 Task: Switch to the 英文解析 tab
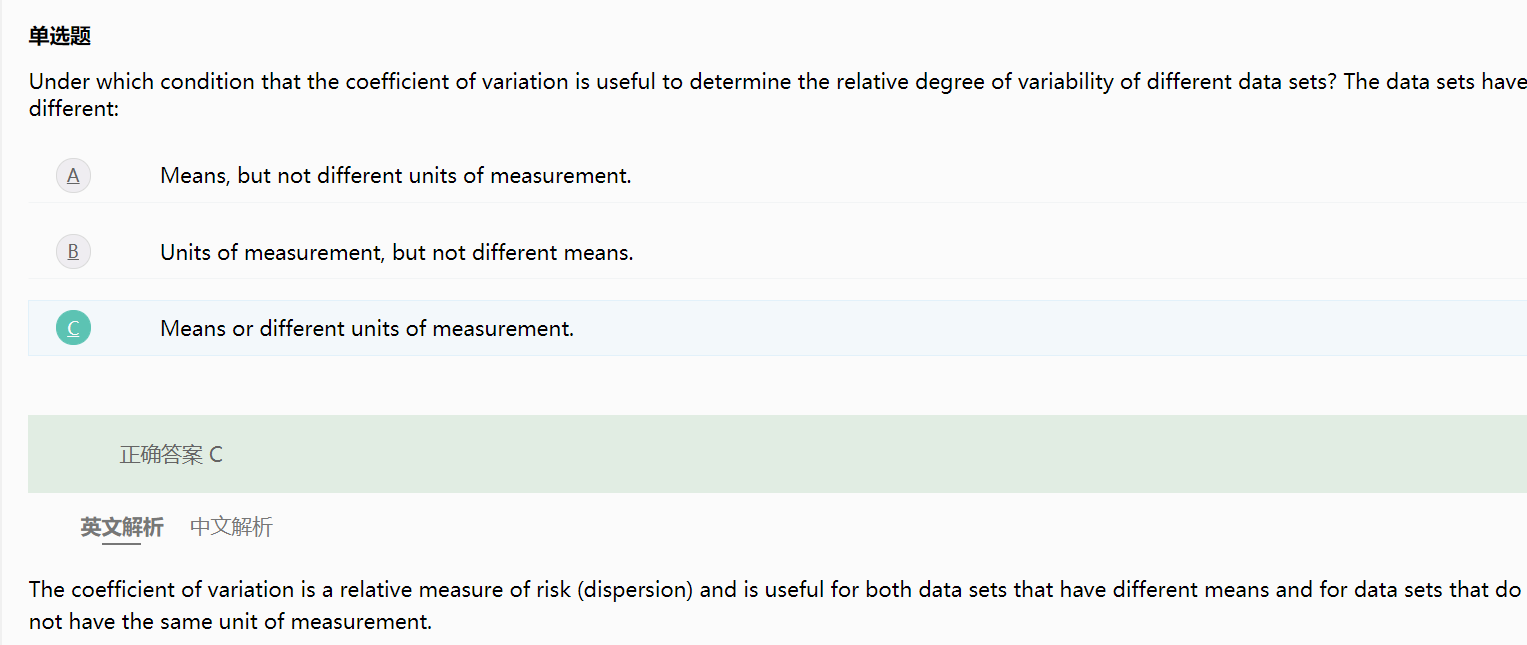(x=122, y=527)
